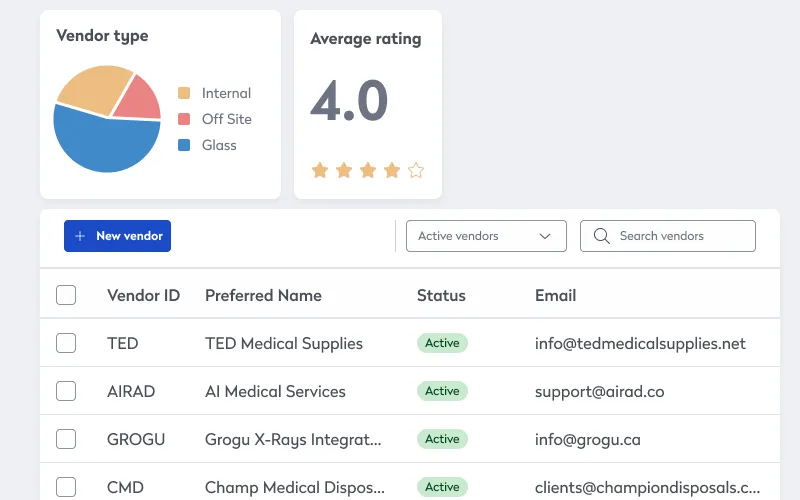The height and width of the screenshot is (500, 800).
Task: Check the AIRAD vendor row checkbox
Action: coord(66,391)
